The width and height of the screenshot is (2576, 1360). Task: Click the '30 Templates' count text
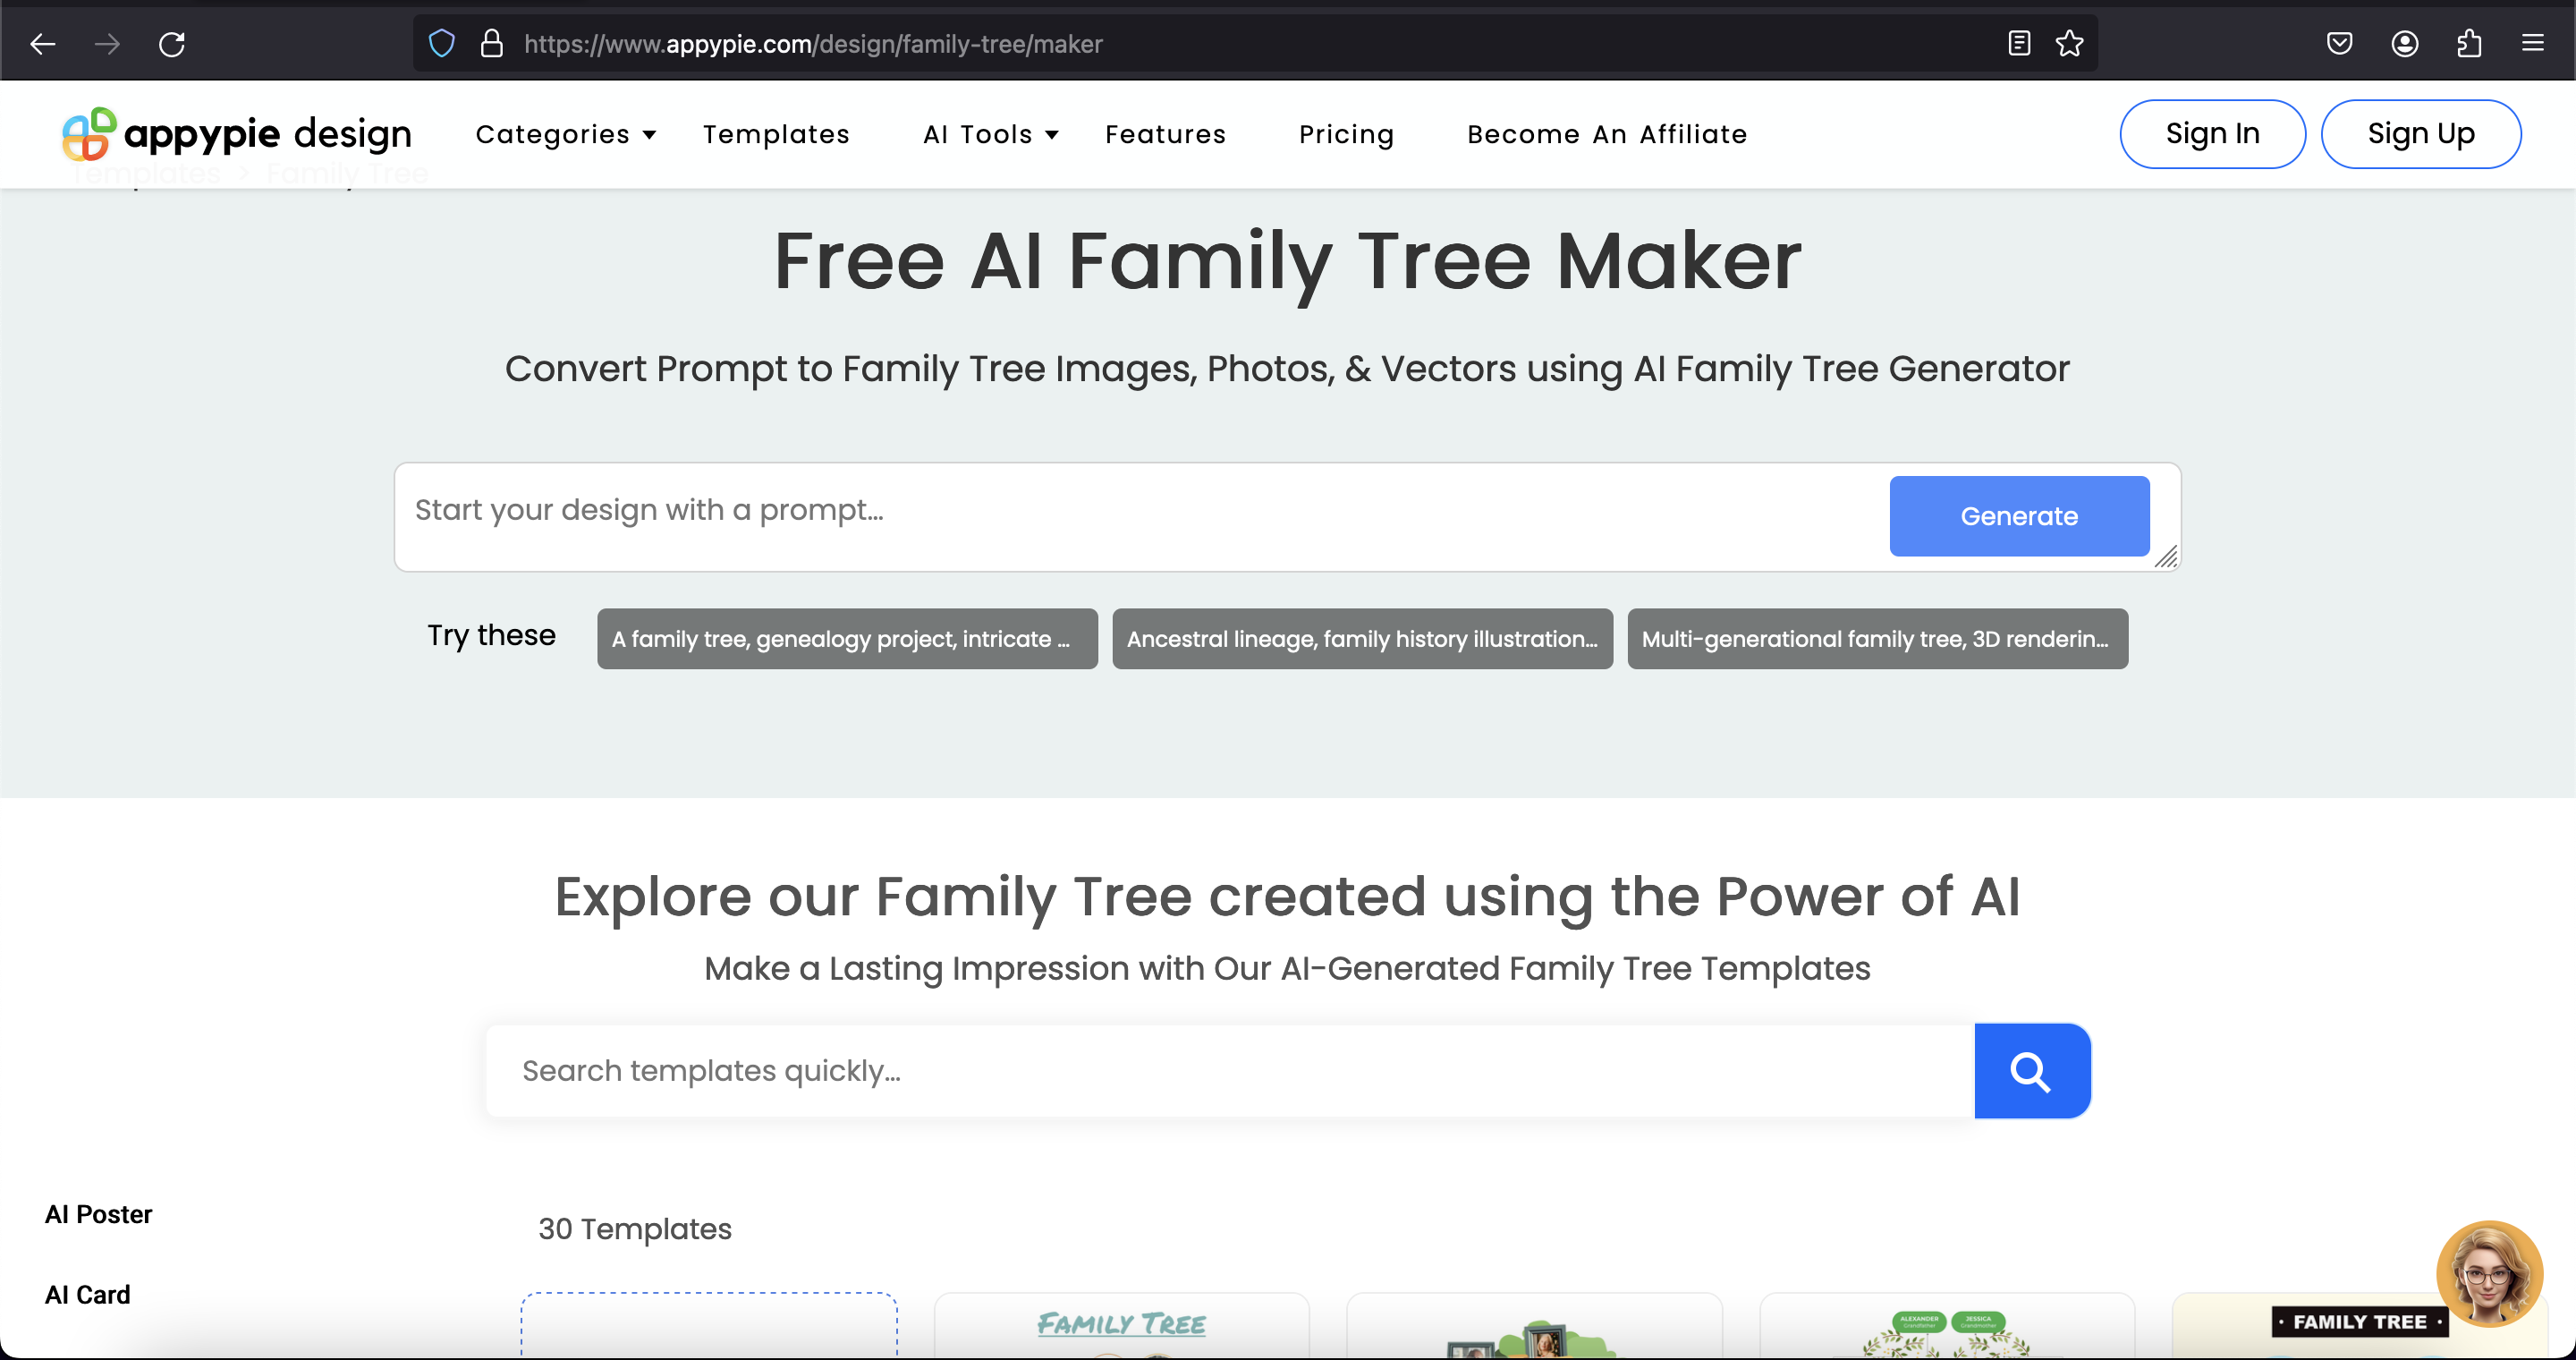[635, 1229]
